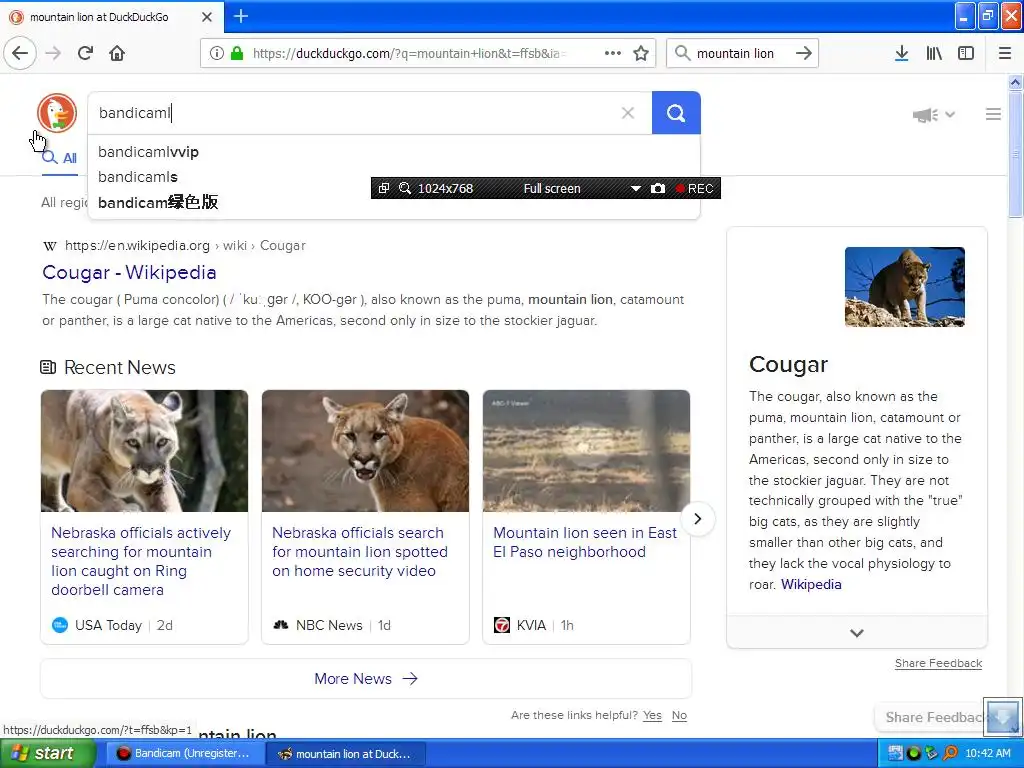Take screenshot with Bandicam camera icon
This screenshot has height=768, width=1024.
[x=658, y=188]
